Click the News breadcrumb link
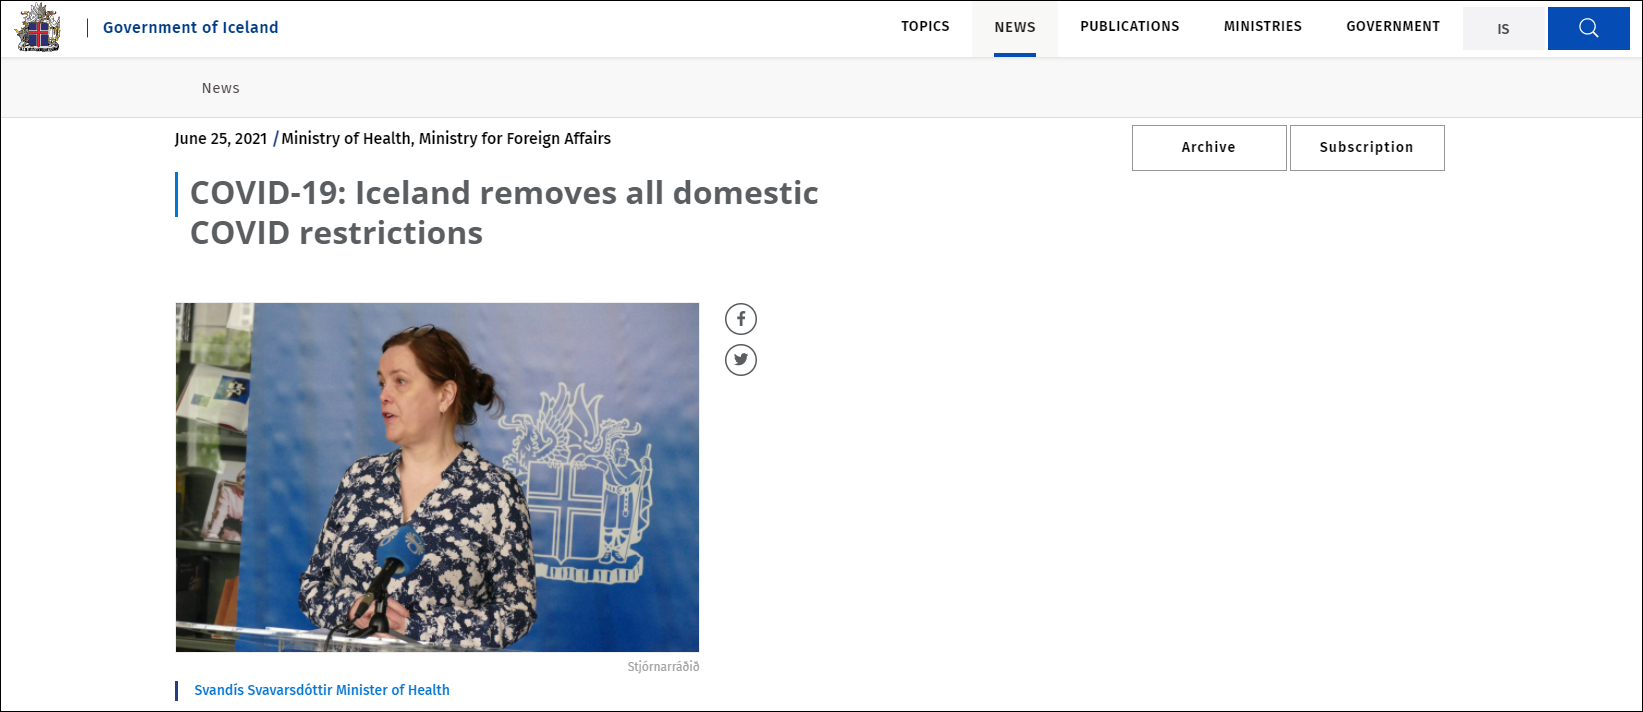This screenshot has height=712, width=1643. point(221,88)
